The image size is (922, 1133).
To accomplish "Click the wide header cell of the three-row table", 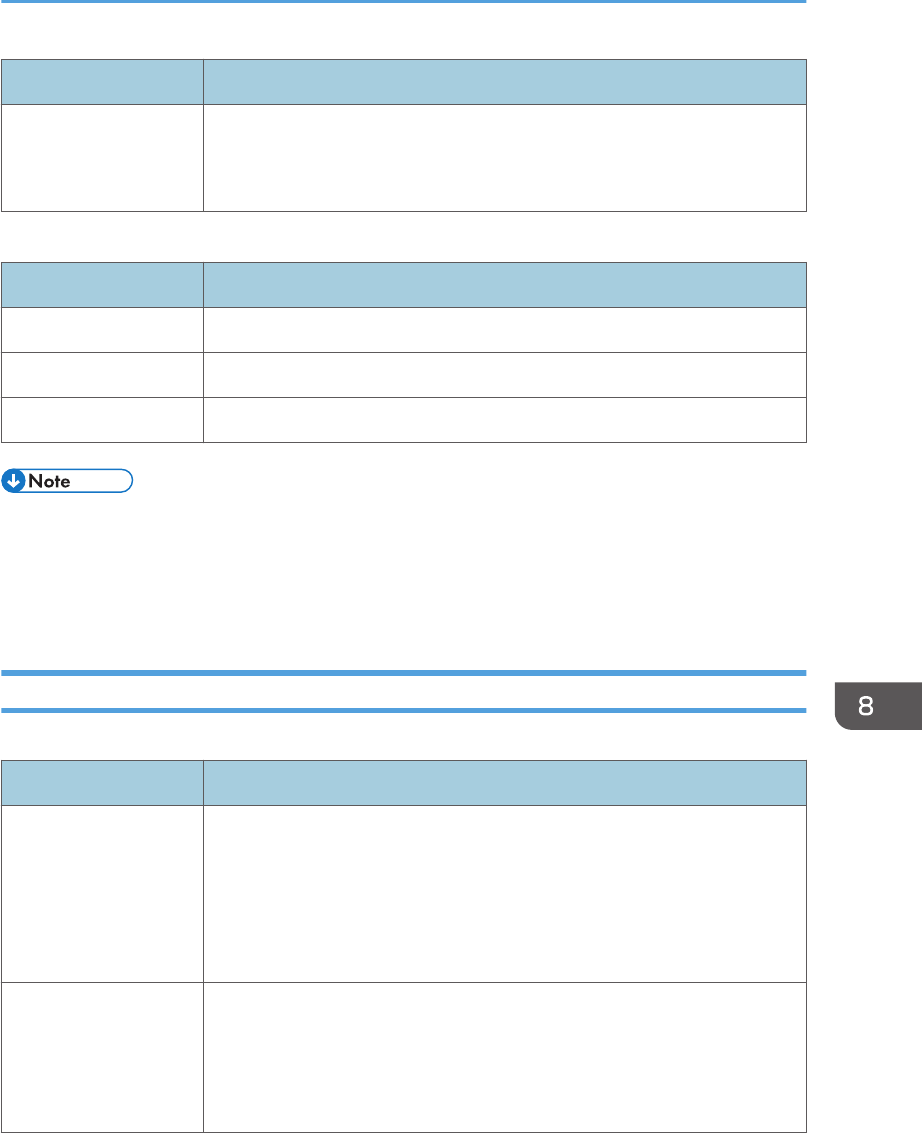I will 504,285.
